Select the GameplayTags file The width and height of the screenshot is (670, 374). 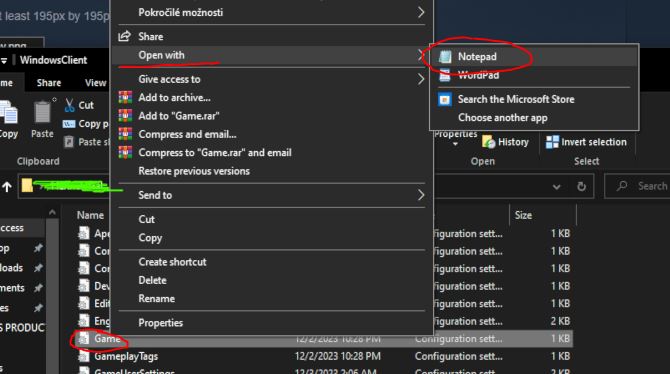pos(324,356)
